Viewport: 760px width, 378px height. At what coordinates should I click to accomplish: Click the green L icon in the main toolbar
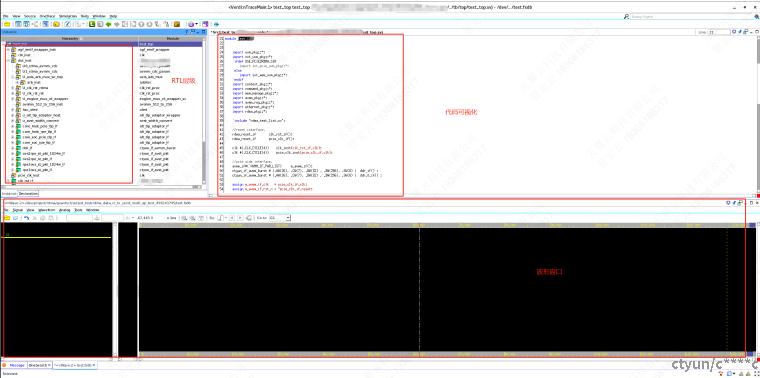pos(92,24)
